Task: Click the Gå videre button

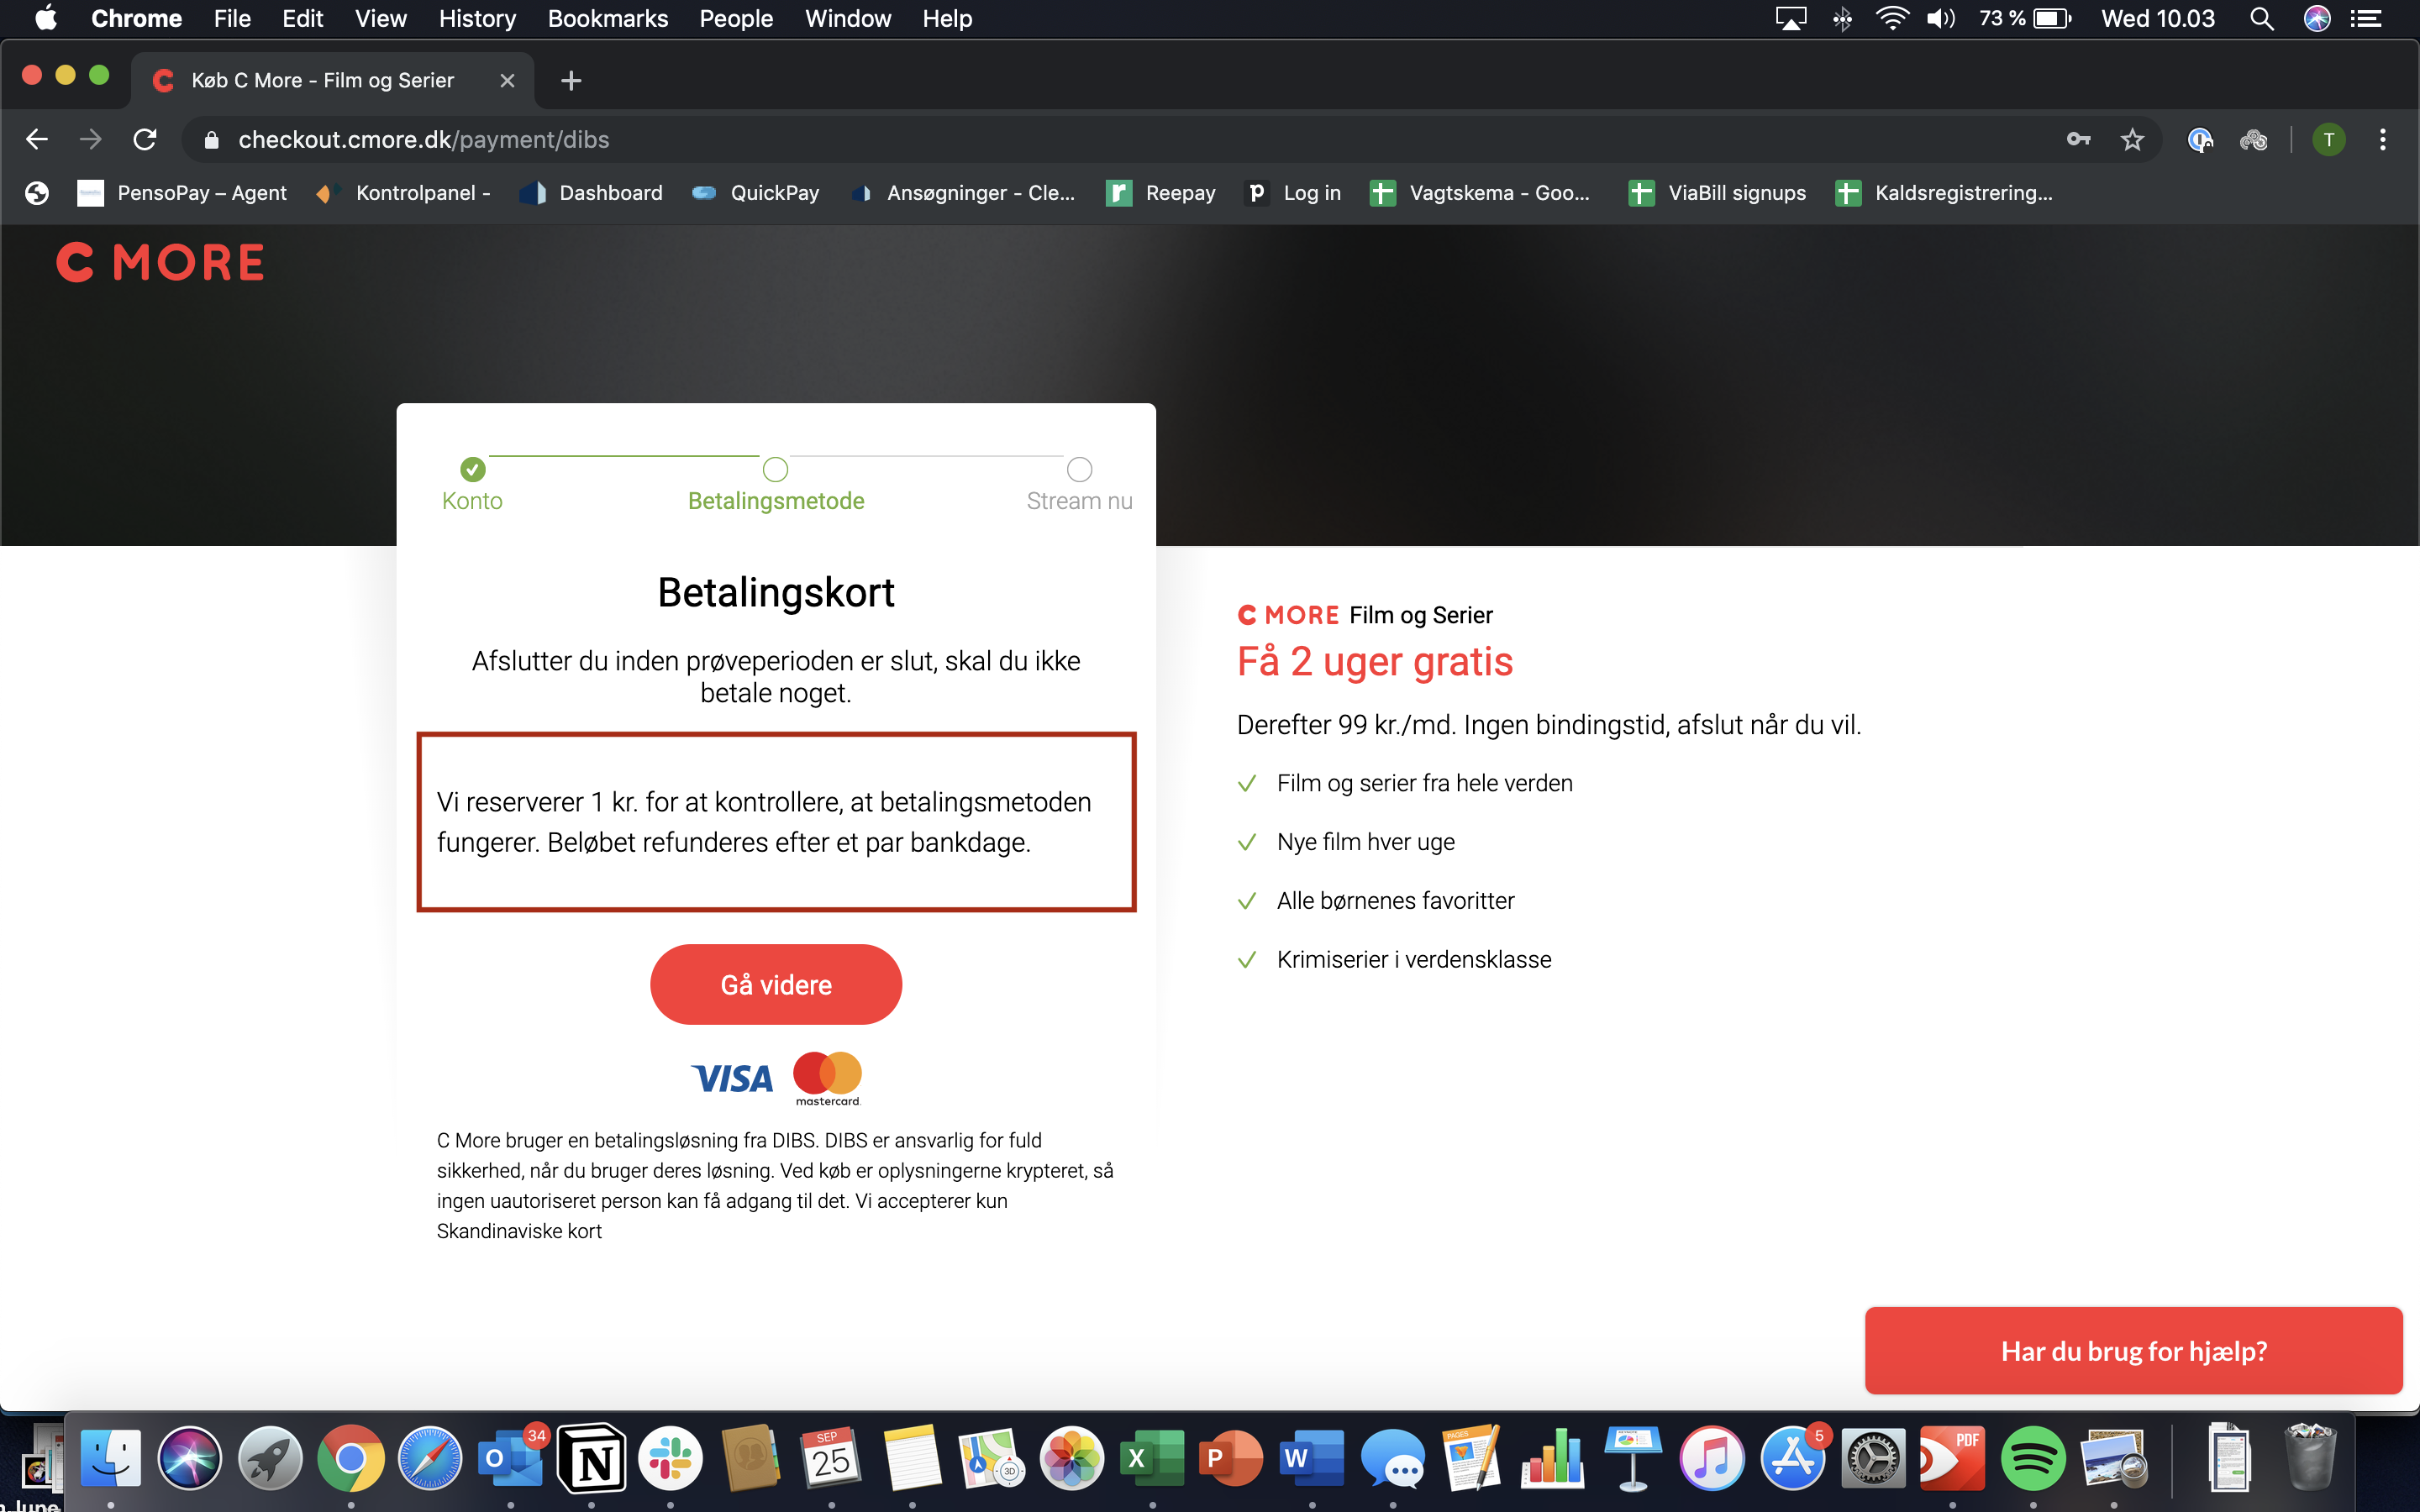Action: 776,984
